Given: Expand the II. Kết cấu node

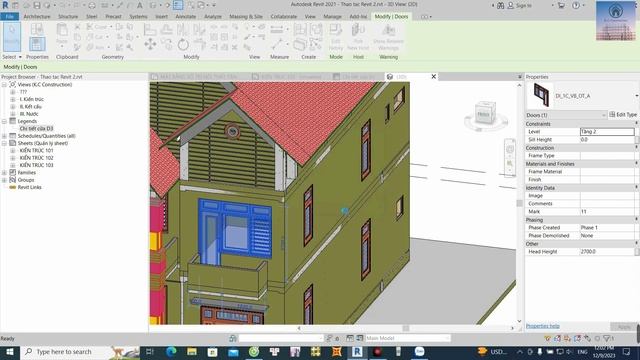Looking at the screenshot, I should (13, 107).
